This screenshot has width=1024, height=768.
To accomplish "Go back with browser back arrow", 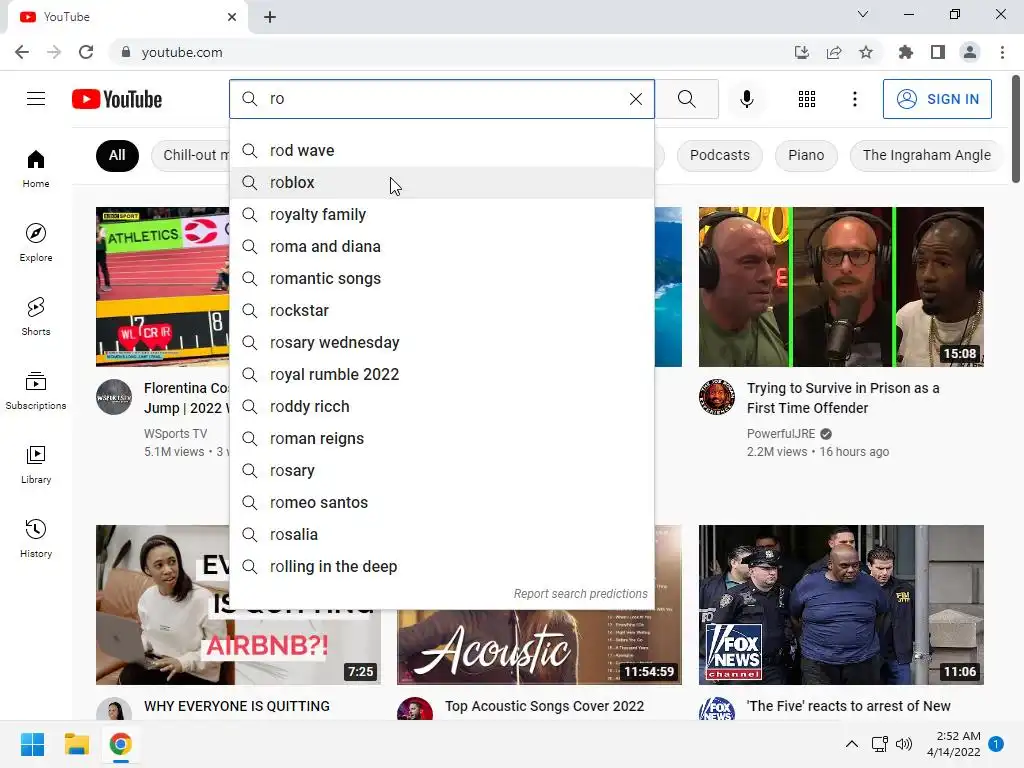I will click(22, 52).
